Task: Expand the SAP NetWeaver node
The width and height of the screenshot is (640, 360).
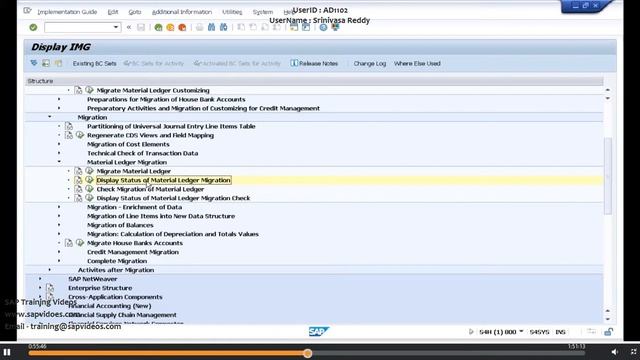Action: click(40, 279)
